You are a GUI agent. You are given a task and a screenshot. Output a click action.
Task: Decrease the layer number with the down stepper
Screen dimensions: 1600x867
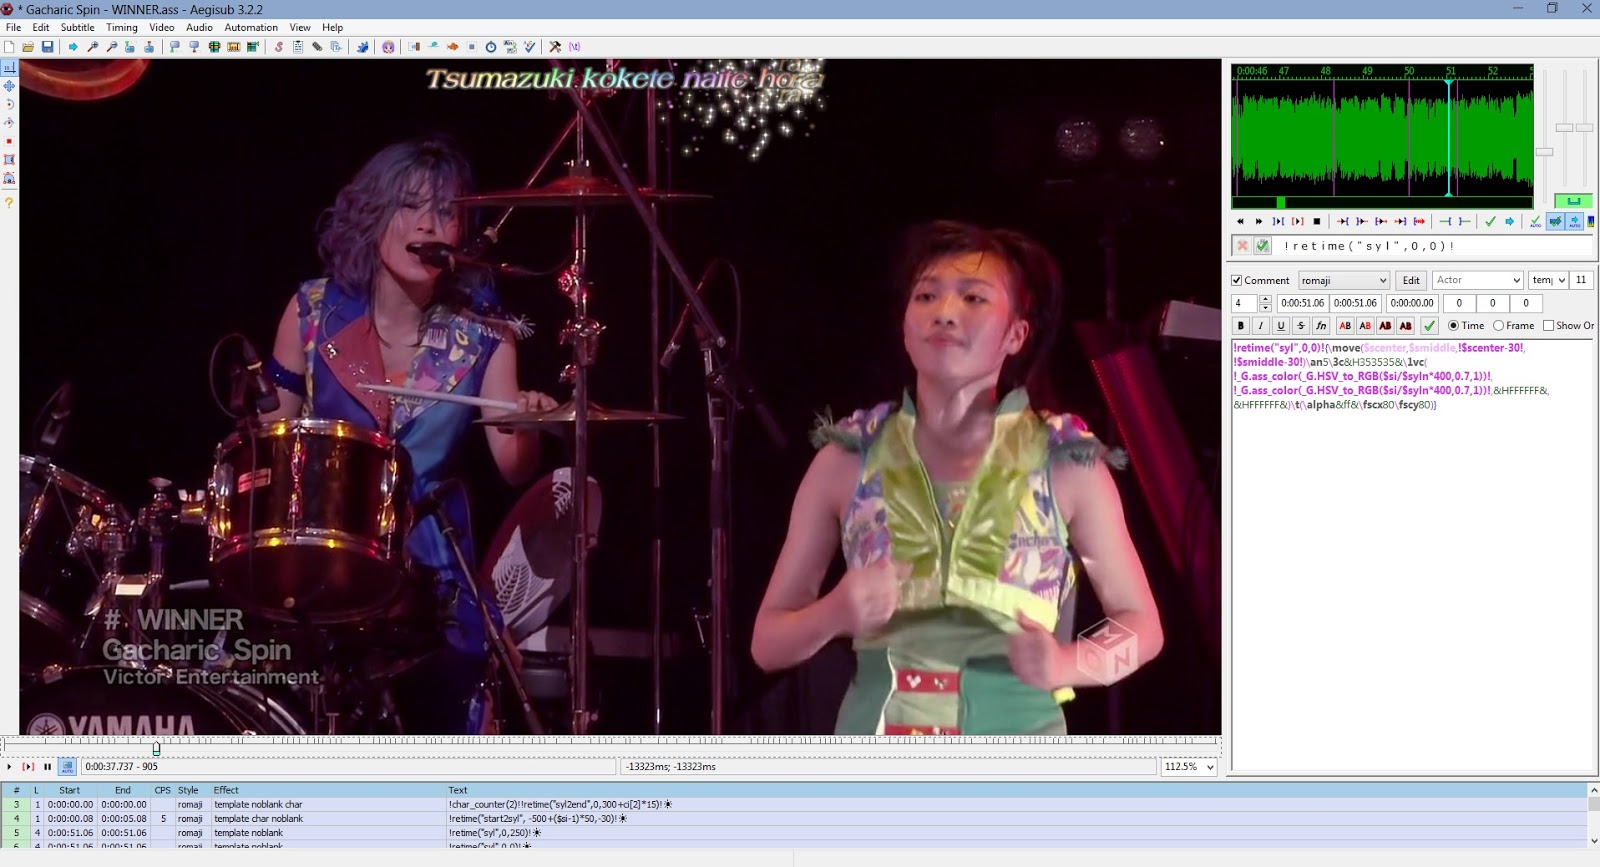click(x=1265, y=308)
